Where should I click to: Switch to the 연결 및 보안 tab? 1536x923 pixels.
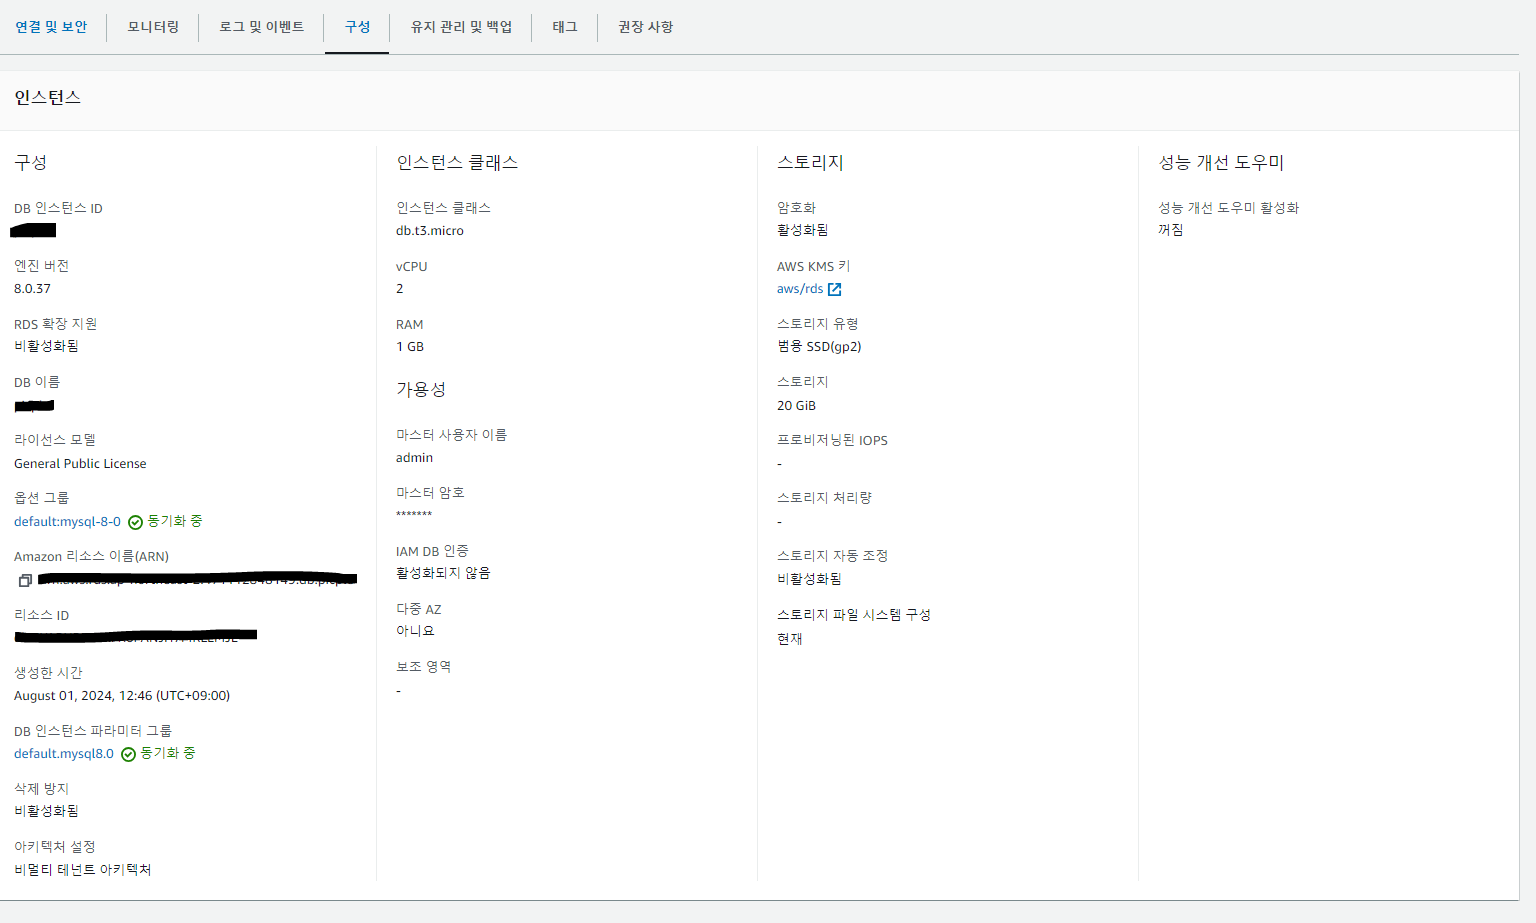pyautogui.click(x=51, y=27)
